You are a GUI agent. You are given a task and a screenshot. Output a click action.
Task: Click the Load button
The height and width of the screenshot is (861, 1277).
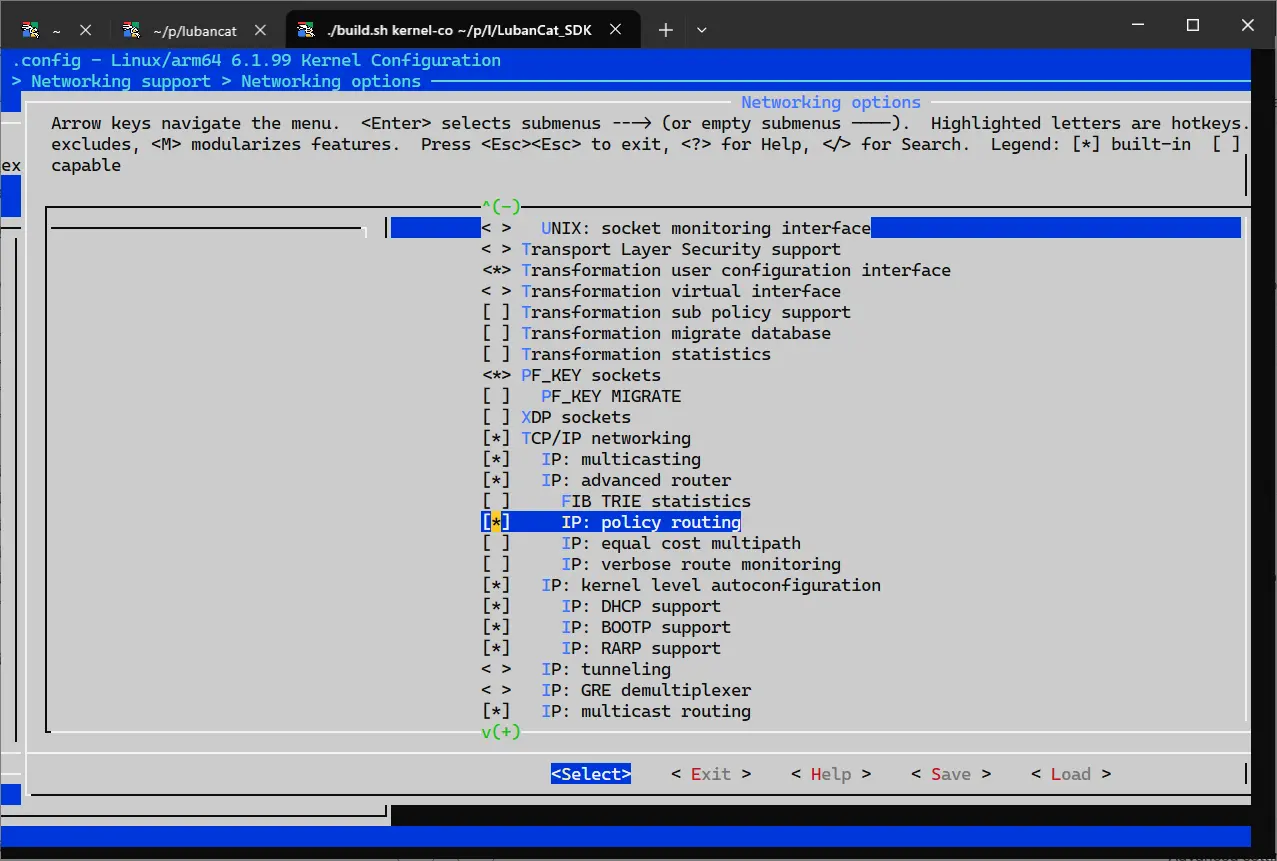[x=1070, y=774]
